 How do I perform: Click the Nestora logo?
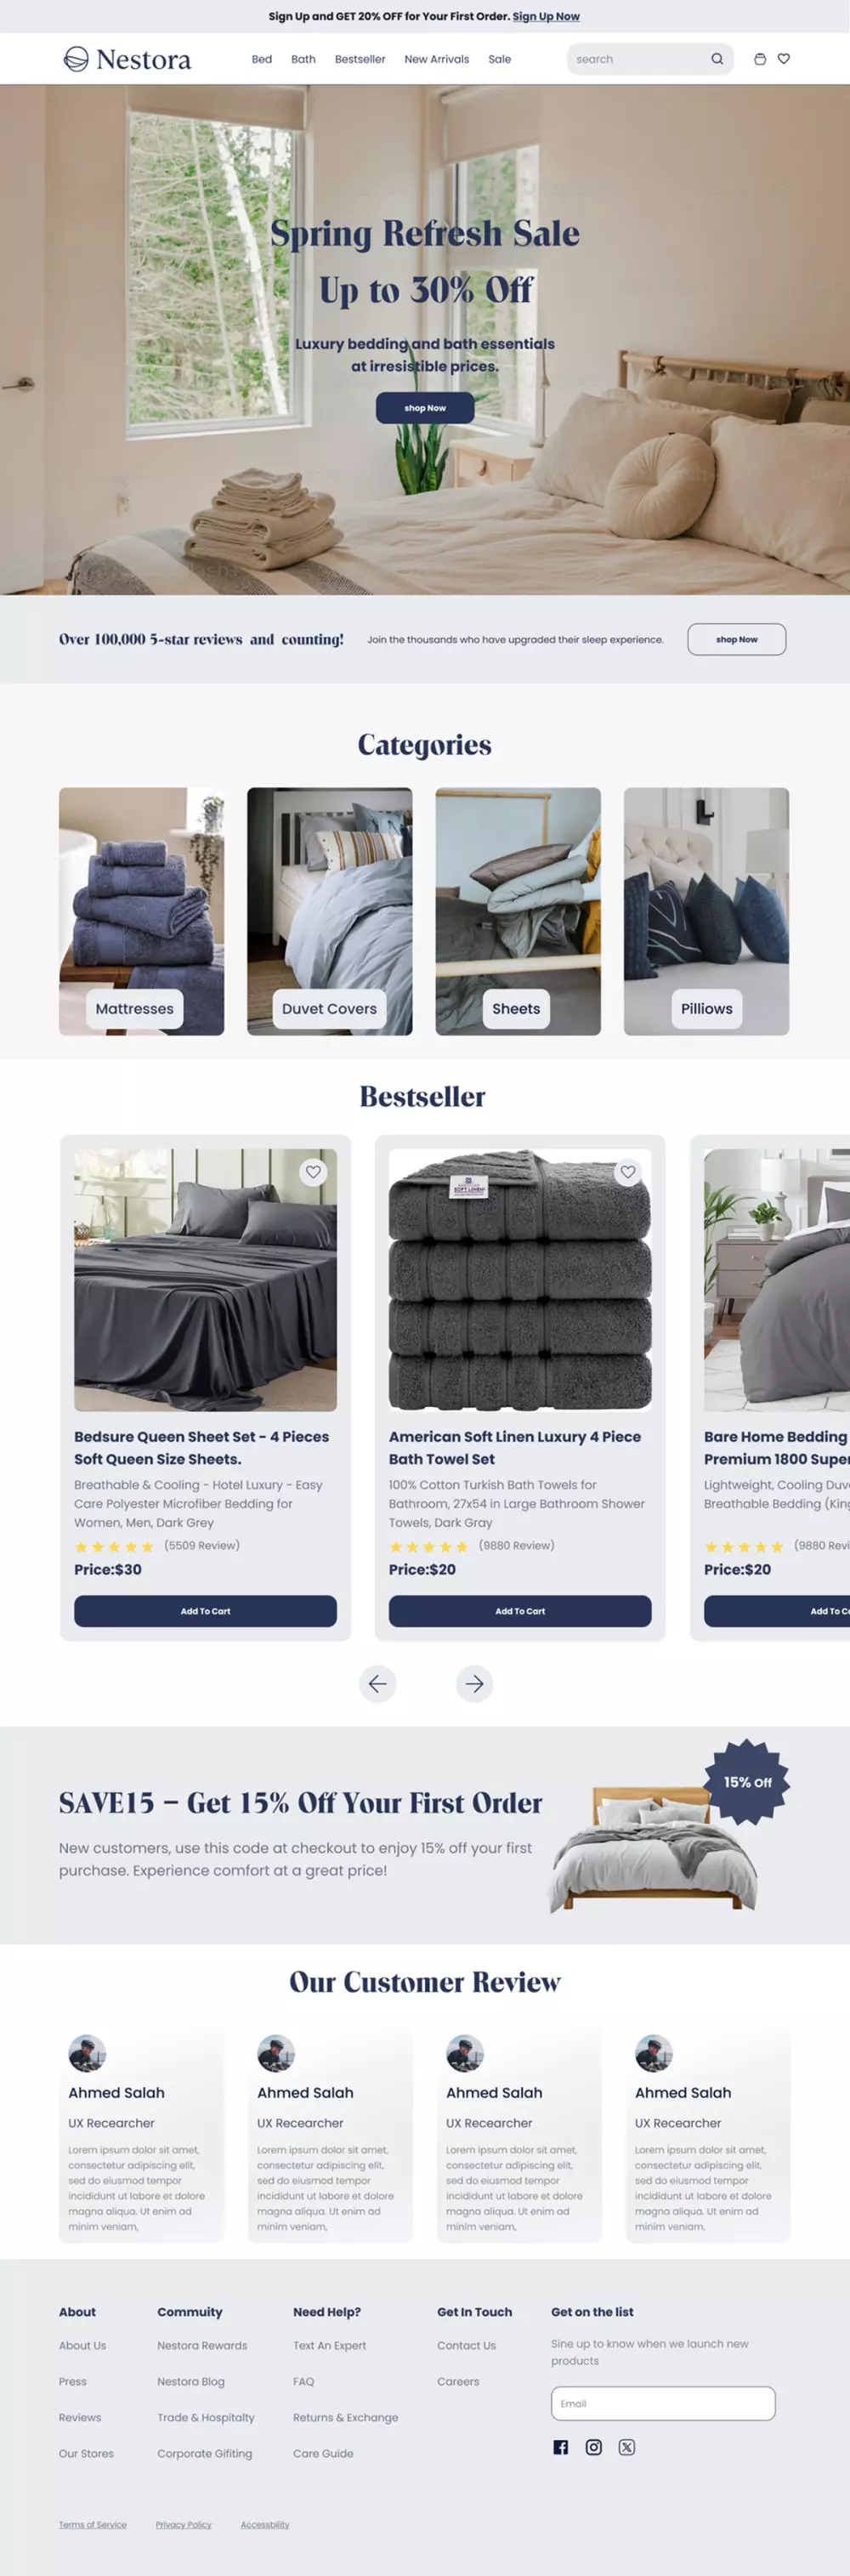tap(127, 60)
